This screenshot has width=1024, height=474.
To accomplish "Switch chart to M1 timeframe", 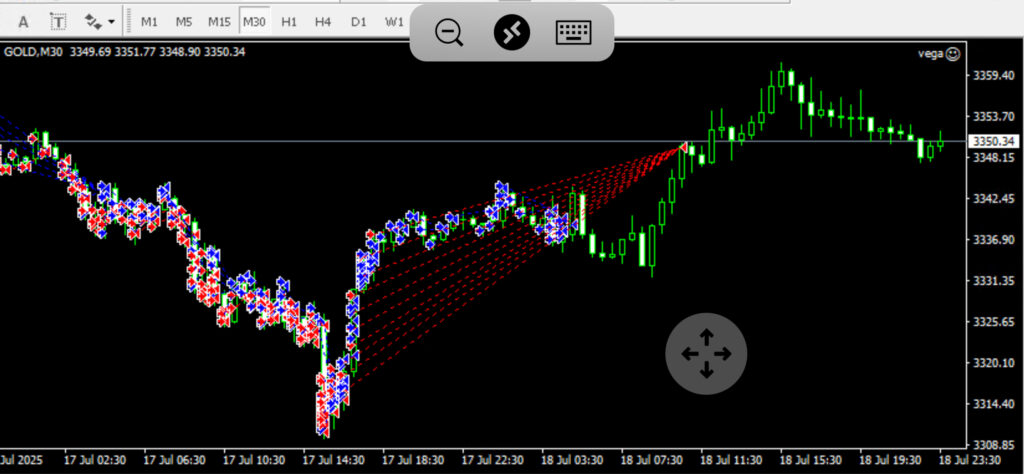I will click(x=150, y=22).
